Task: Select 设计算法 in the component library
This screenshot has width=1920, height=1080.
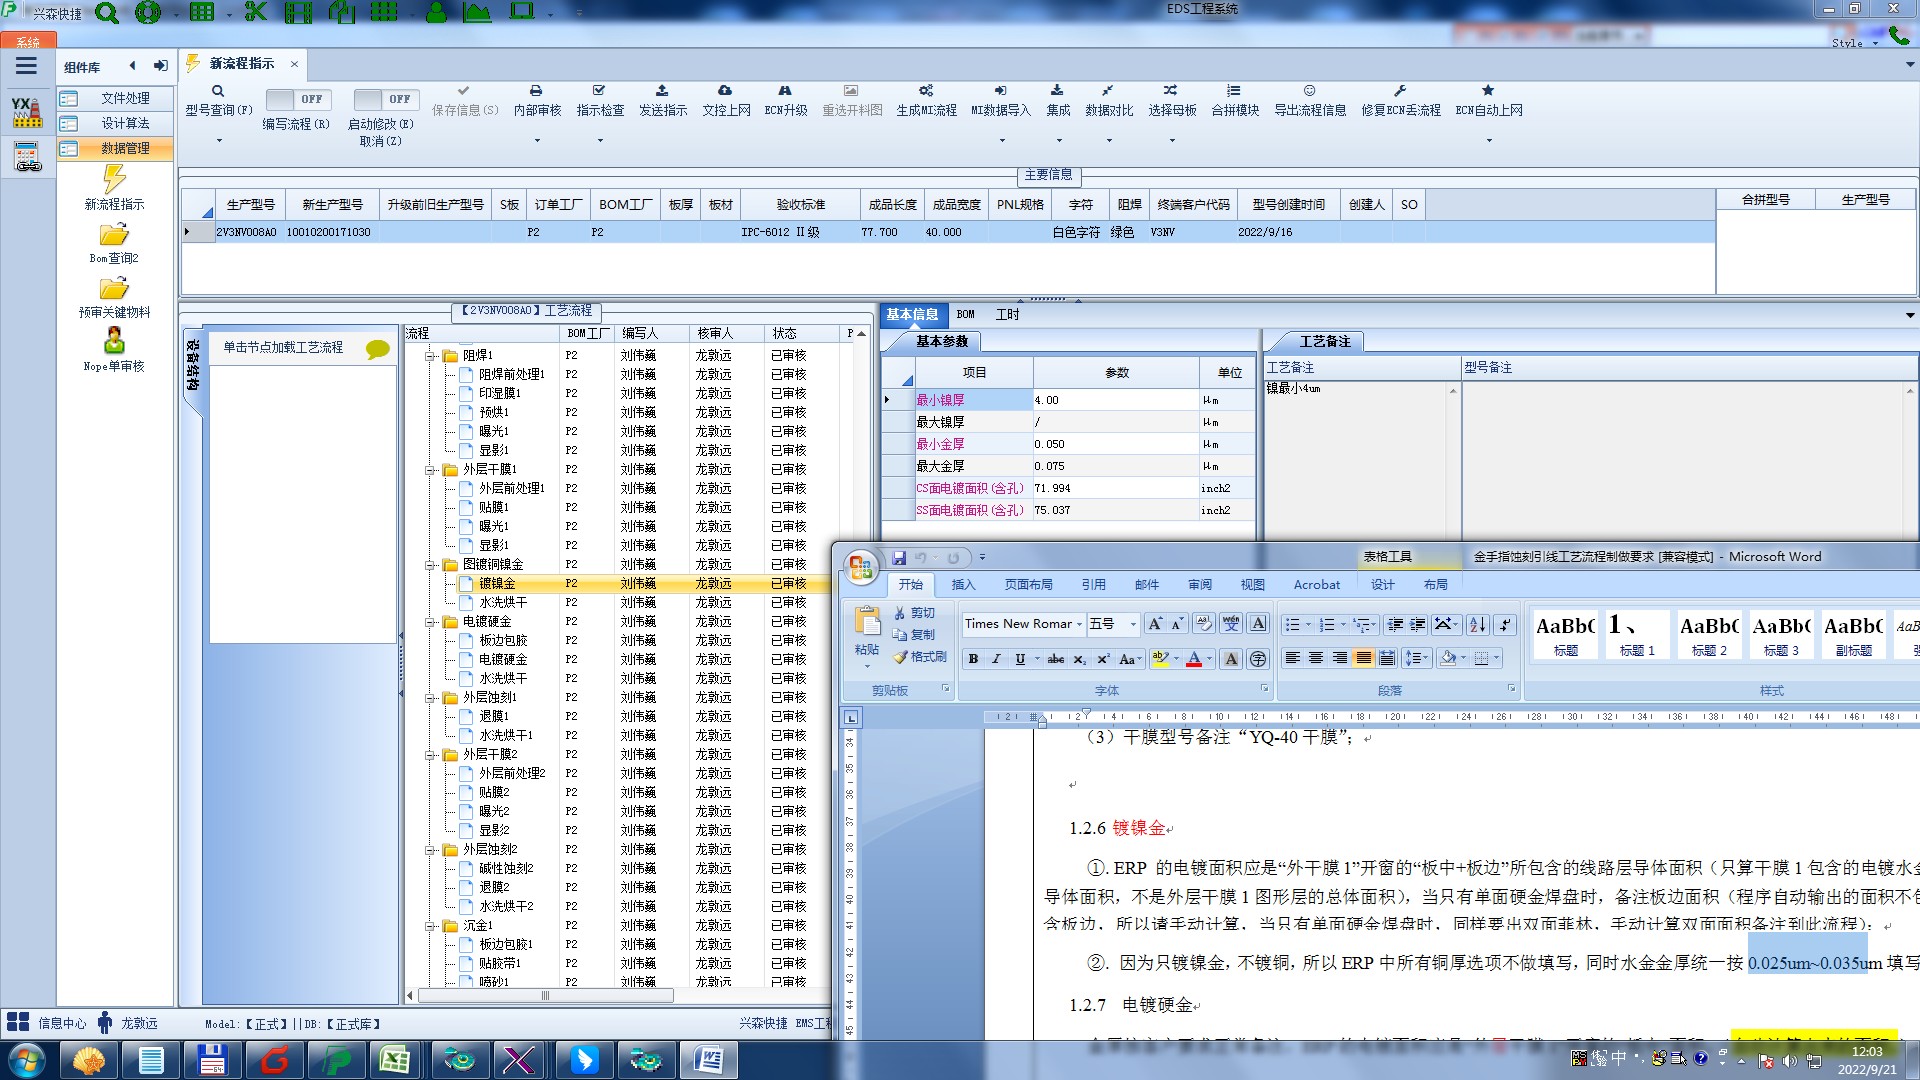Action: point(125,123)
